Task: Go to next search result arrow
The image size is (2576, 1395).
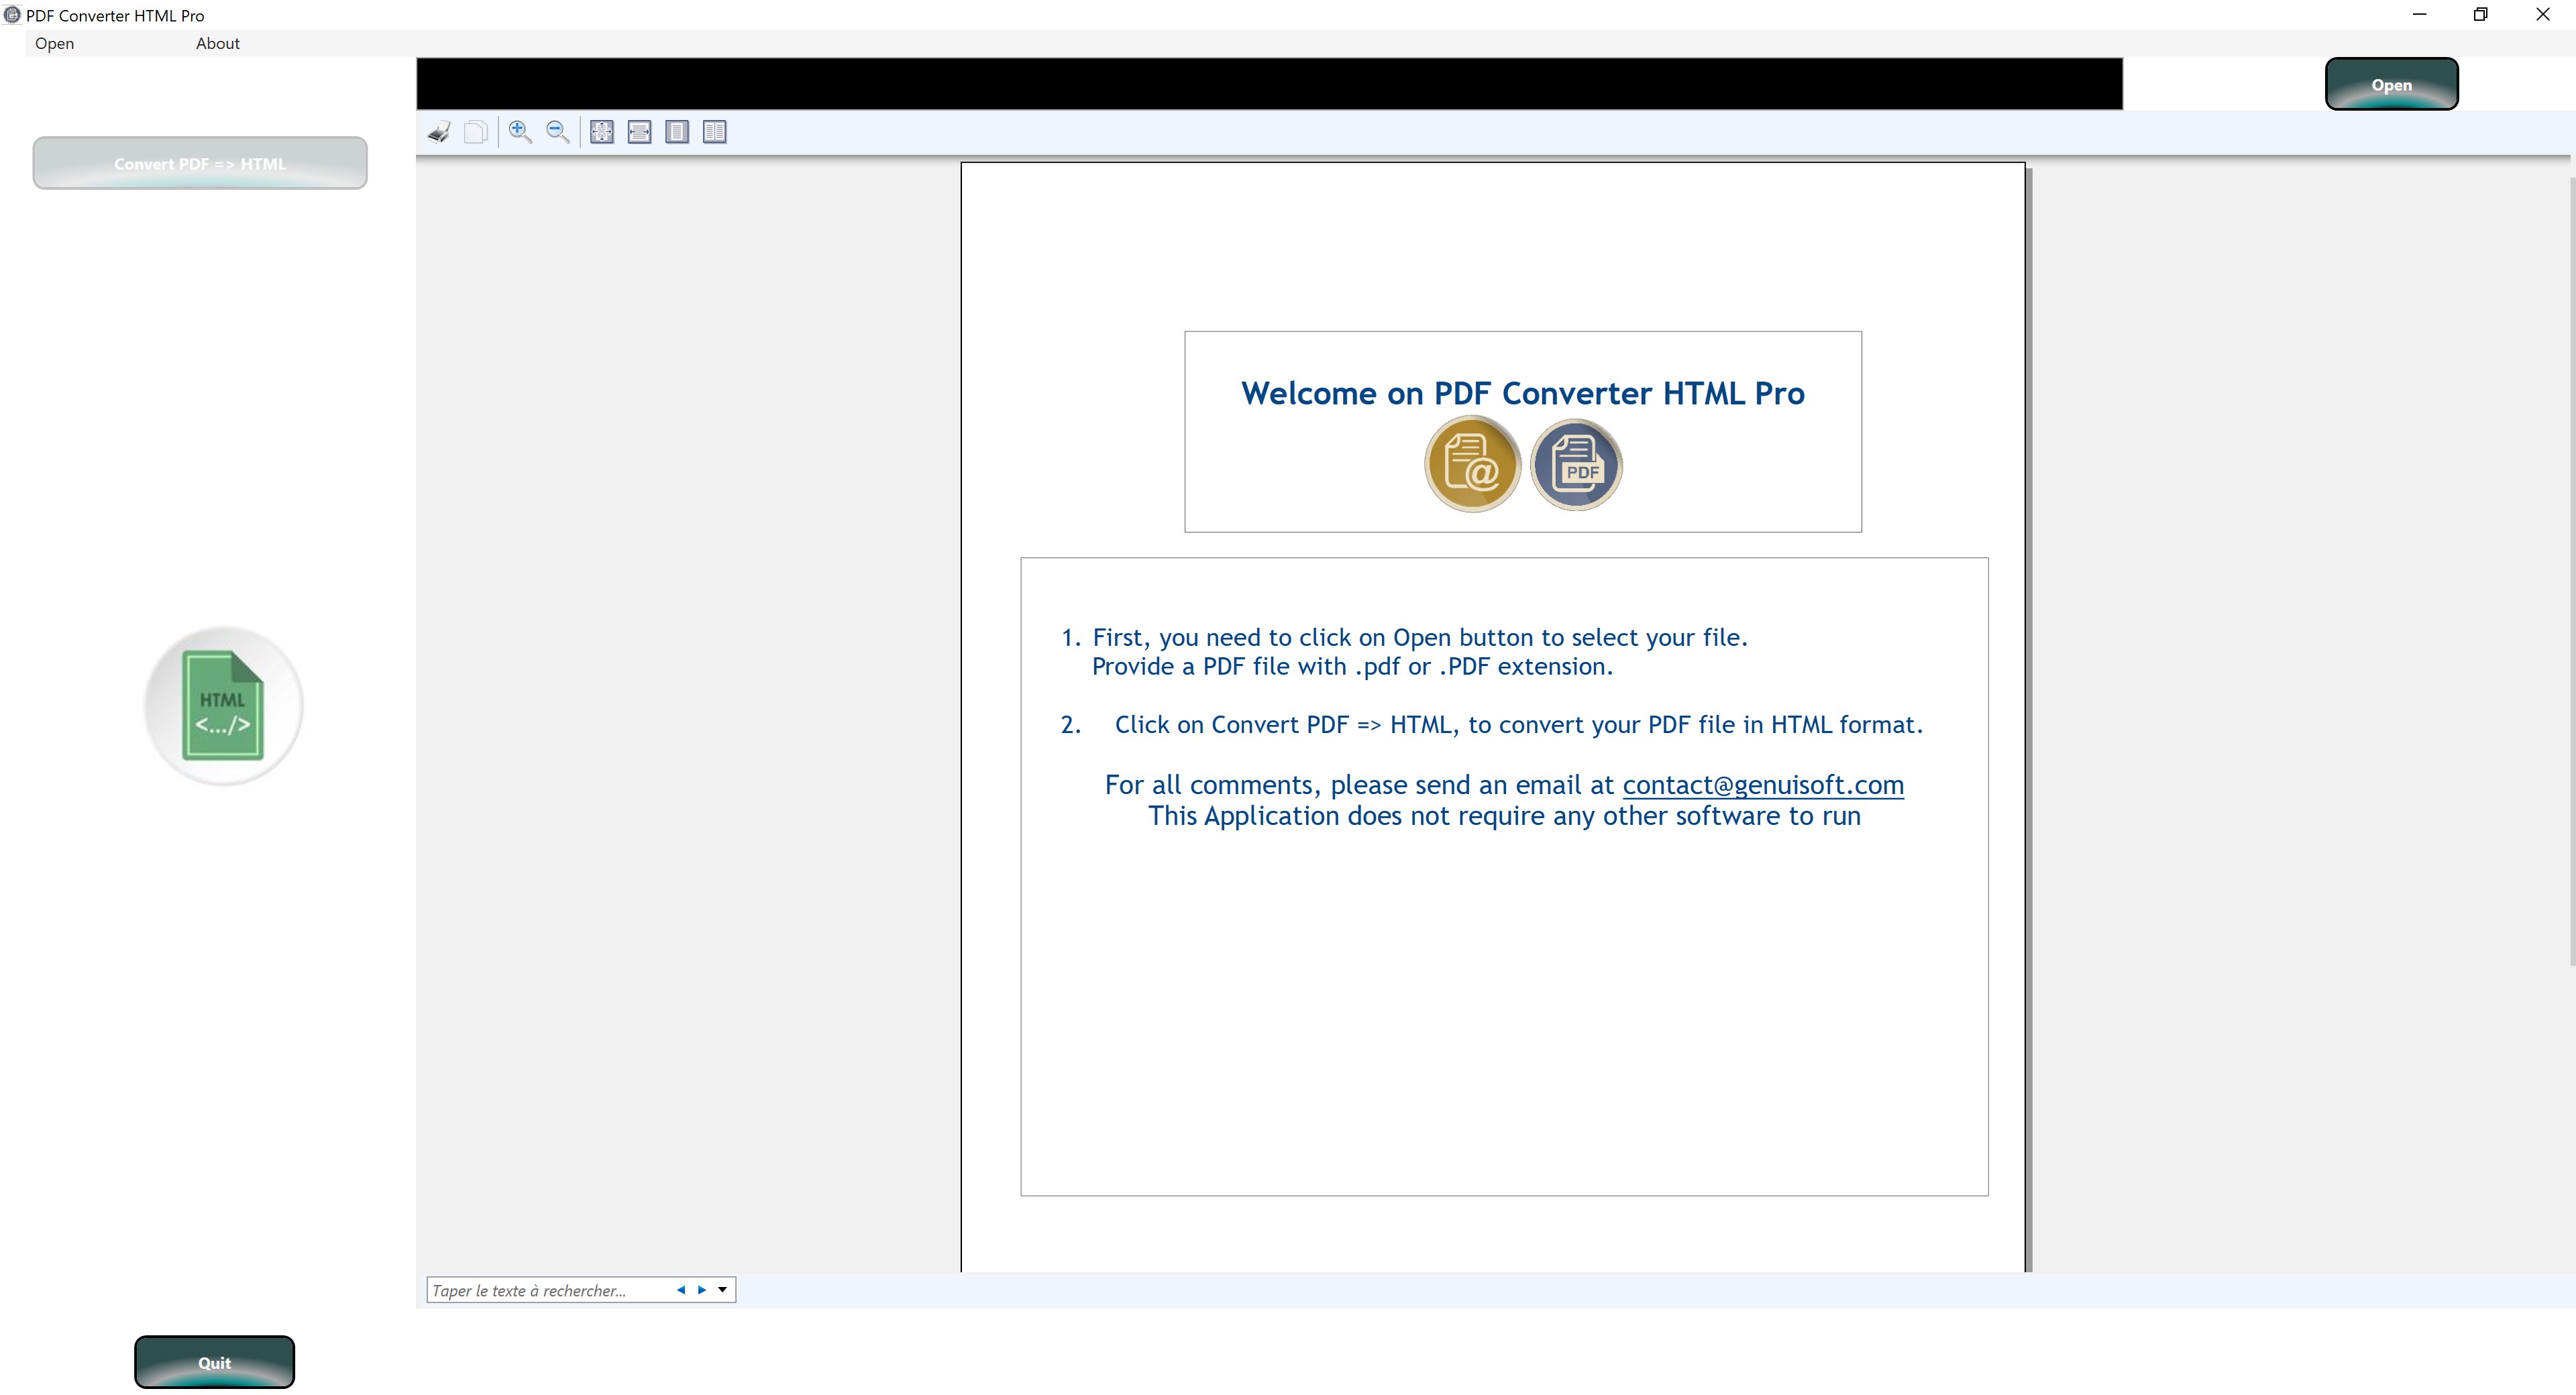Action: pyautogui.click(x=702, y=1290)
